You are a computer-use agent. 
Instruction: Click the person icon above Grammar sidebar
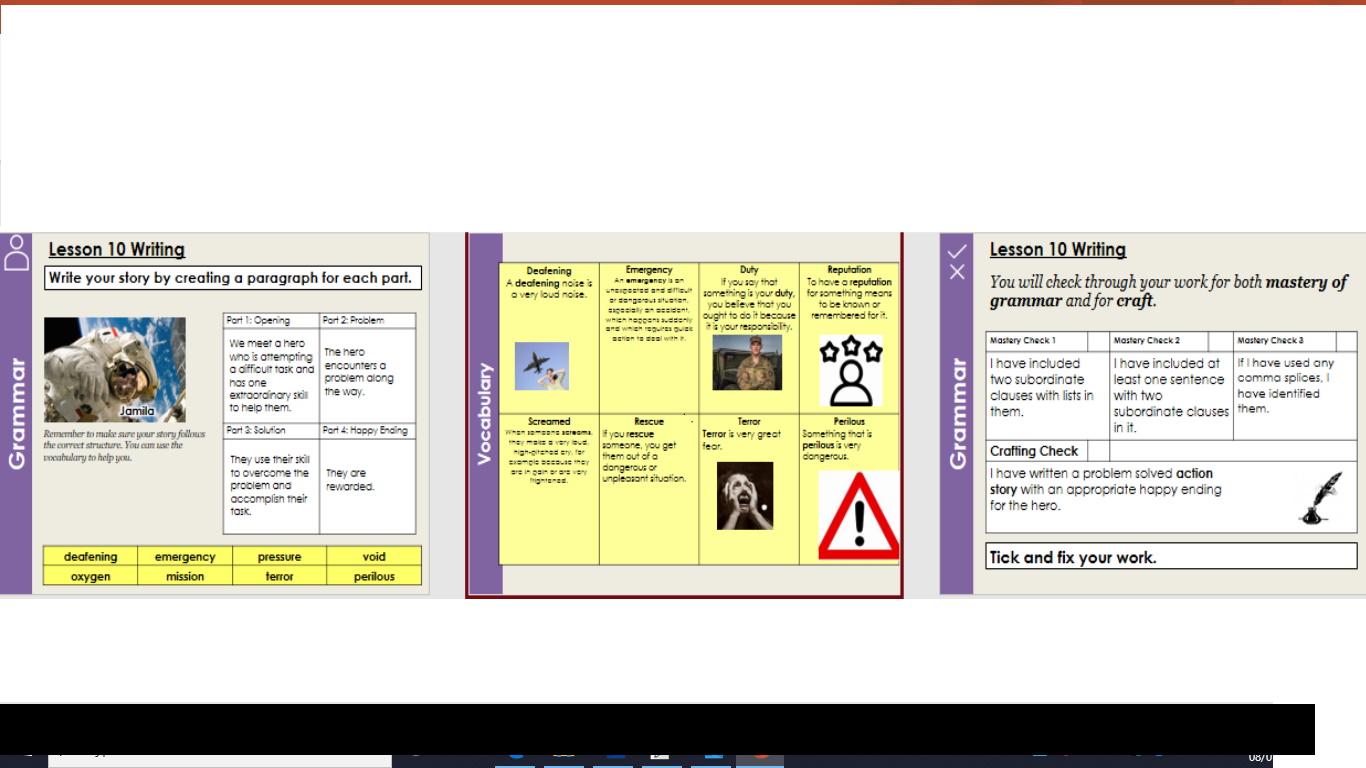(x=16, y=253)
